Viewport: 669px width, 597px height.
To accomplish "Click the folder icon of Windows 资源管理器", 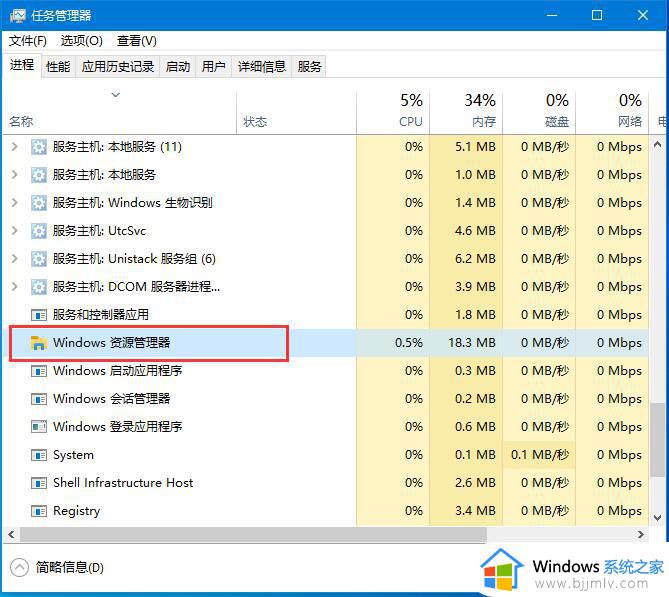I will (x=39, y=343).
